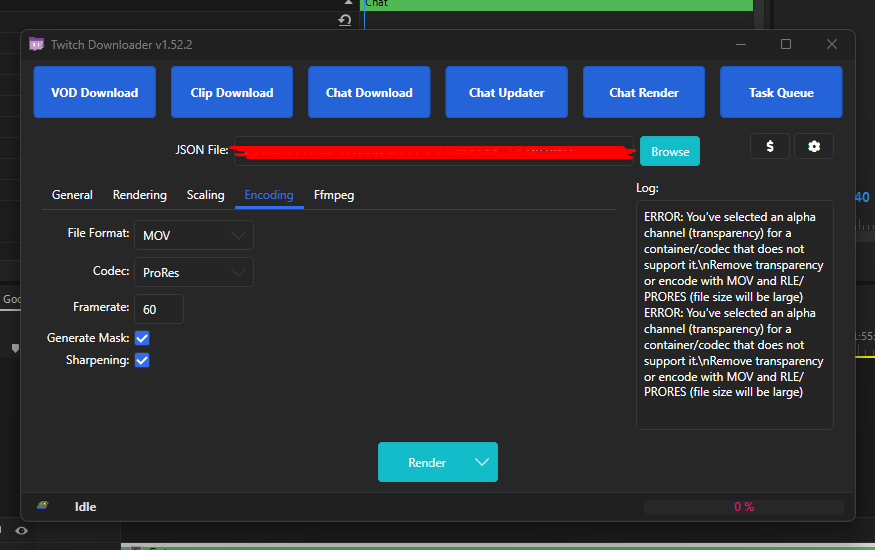Open the Clip Download page
This screenshot has width=875, height=550.
coord(232,92)
